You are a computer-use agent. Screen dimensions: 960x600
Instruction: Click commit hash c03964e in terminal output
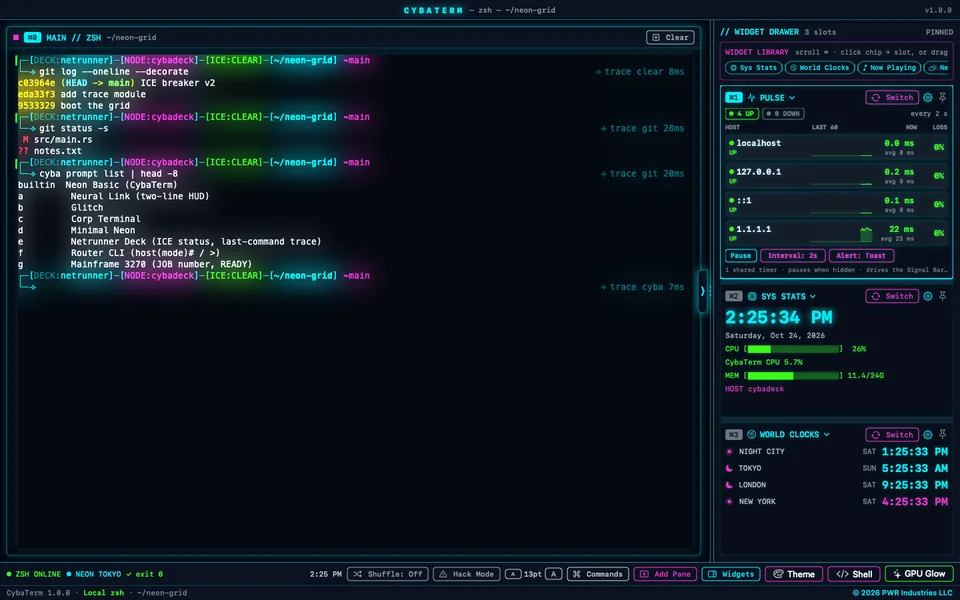(x=37, y=83)
